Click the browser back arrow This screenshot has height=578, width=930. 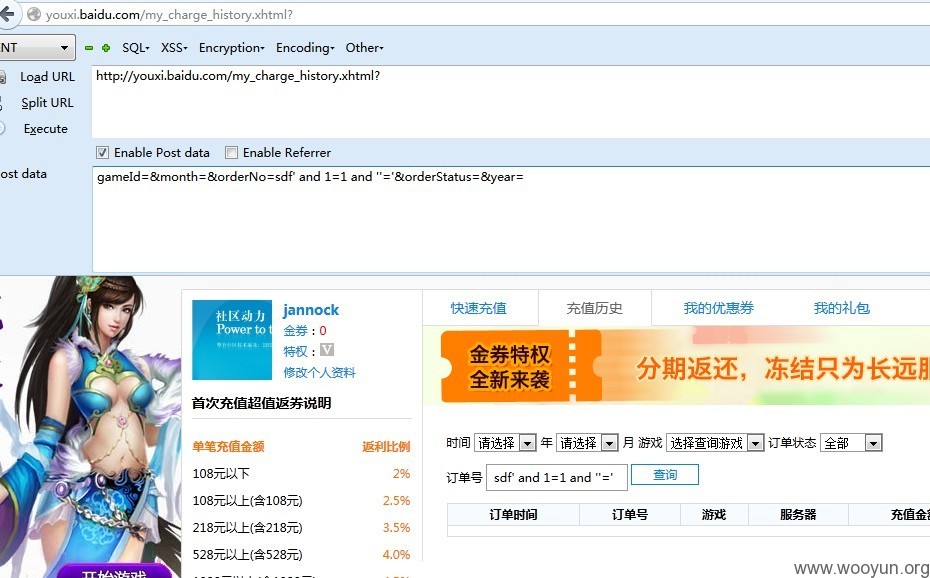pos(7,14)
